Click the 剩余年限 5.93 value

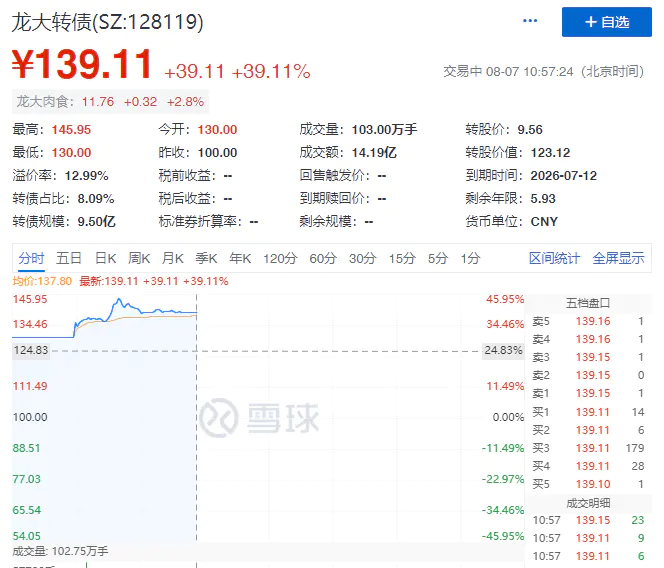coord(543,199)
